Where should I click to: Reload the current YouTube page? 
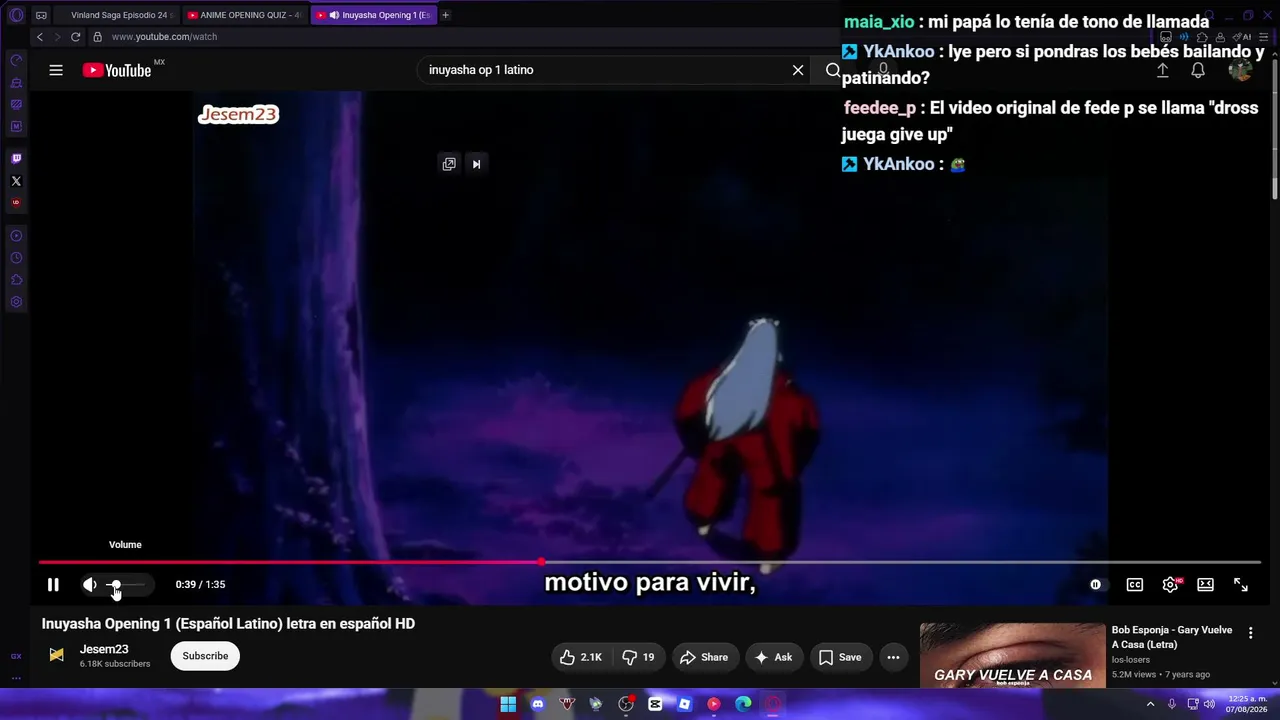pos(75,37)
